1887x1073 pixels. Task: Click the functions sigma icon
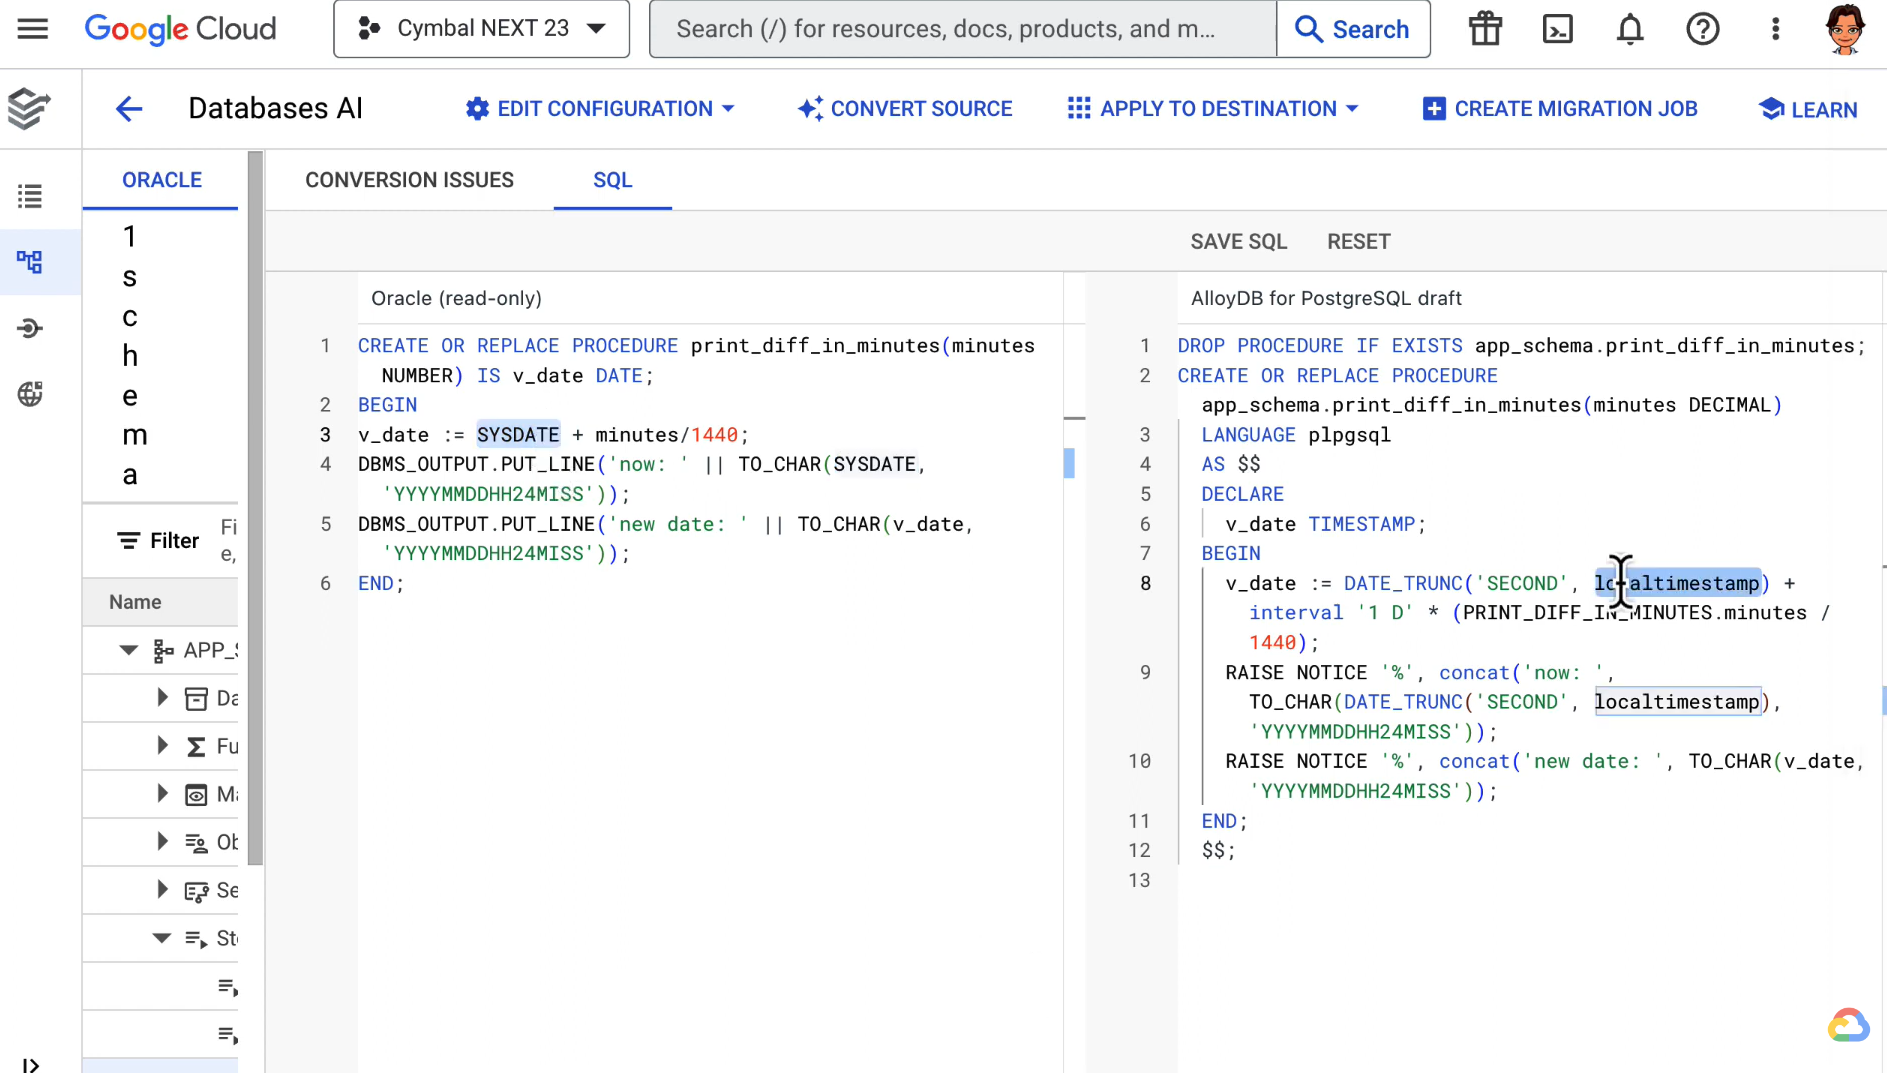click(x=196, y=746)
